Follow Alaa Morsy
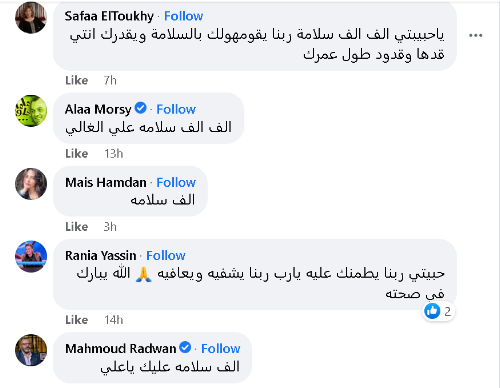Viewport: 500px width, 388px height. click(176, 109)
